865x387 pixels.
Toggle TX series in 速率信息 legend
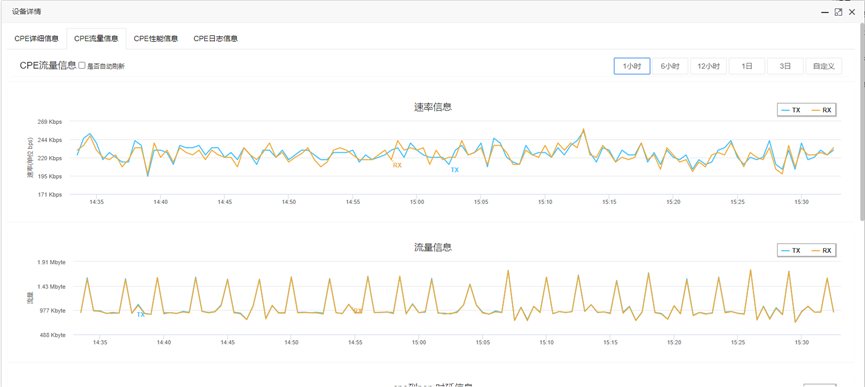pyautogui.click(x=791, y=110)
